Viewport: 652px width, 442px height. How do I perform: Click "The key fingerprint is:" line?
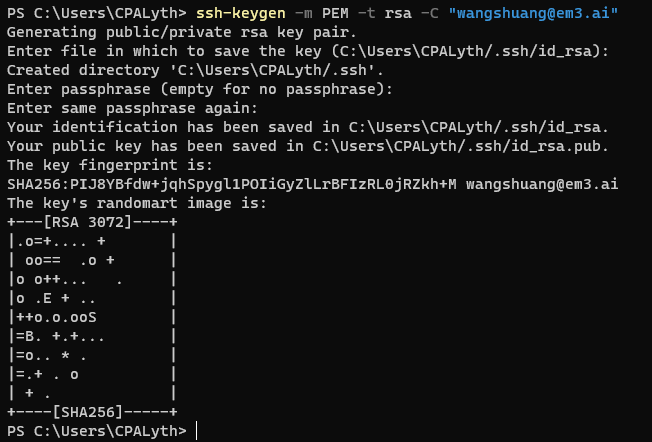tap(110, 165)
